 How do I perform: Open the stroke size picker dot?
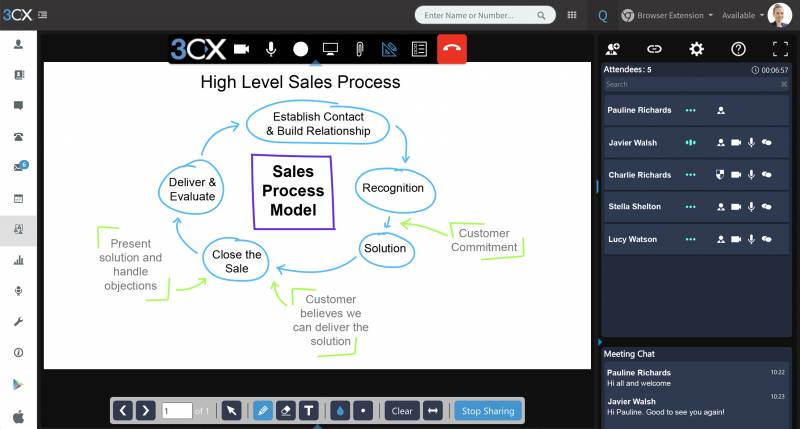tap(364, 410)
